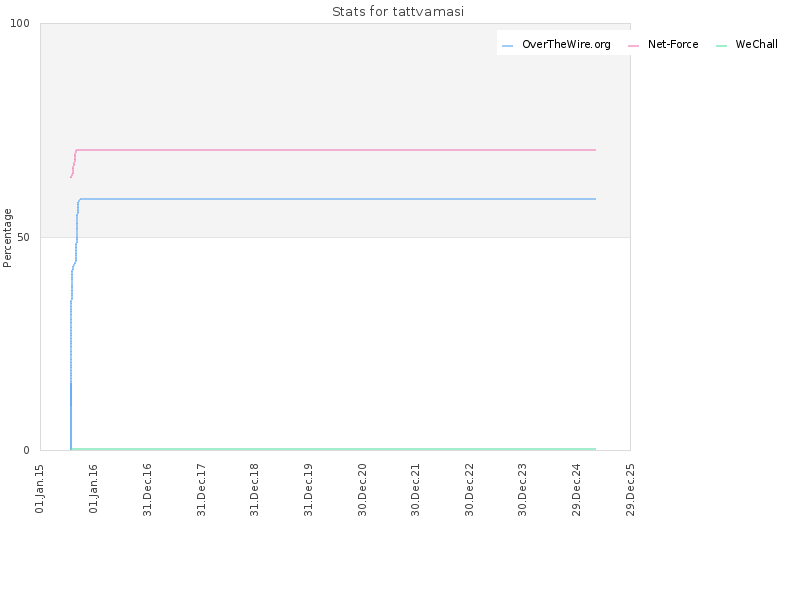Click the 50 y-axis tick label
Viewport: 800px width, 600px height.
click(23, 237)
